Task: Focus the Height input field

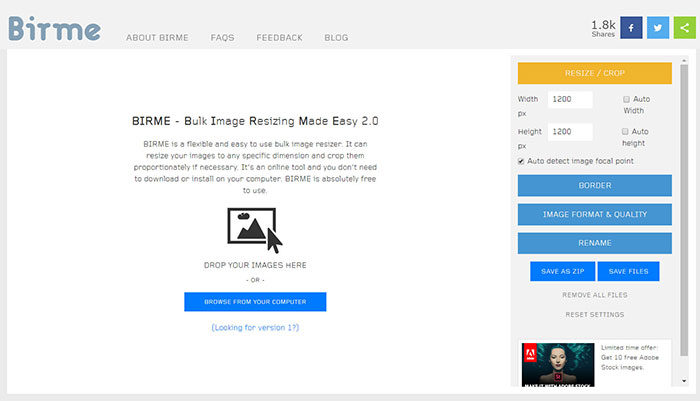Action: pyautogui.click(x=570, y=132)
